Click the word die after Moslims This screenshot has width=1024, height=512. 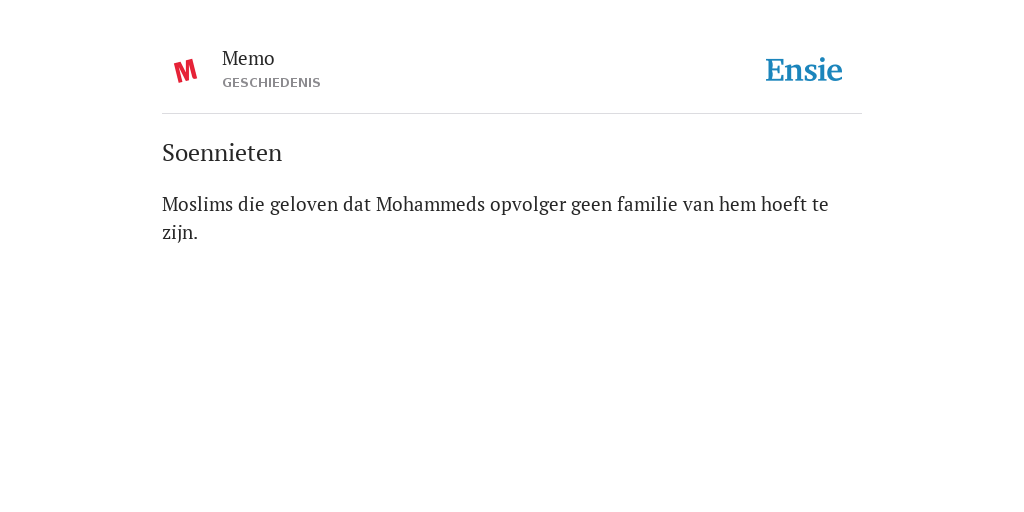[251, 204]
